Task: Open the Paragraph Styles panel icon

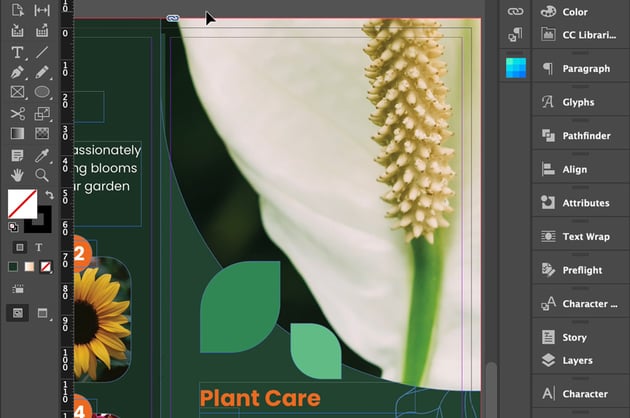Action: tap(515, 35)
